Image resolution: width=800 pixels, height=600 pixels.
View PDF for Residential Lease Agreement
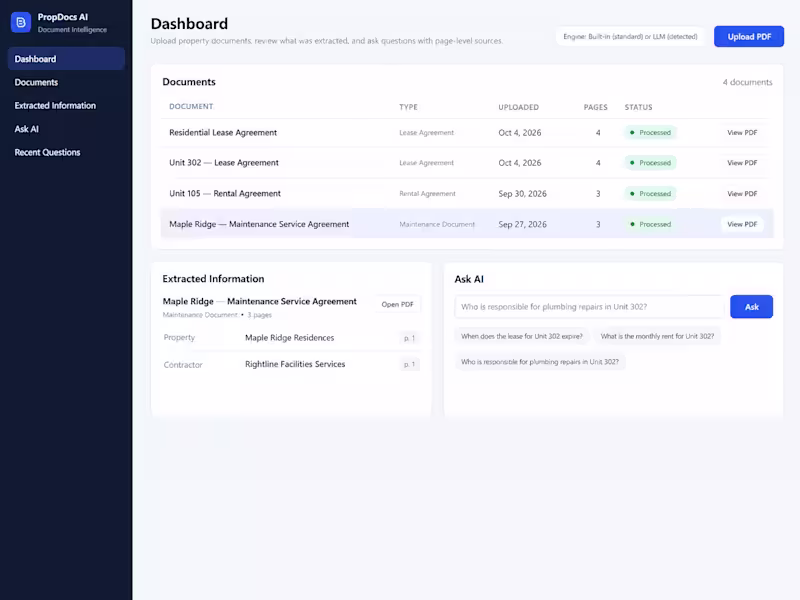point(742,133)
